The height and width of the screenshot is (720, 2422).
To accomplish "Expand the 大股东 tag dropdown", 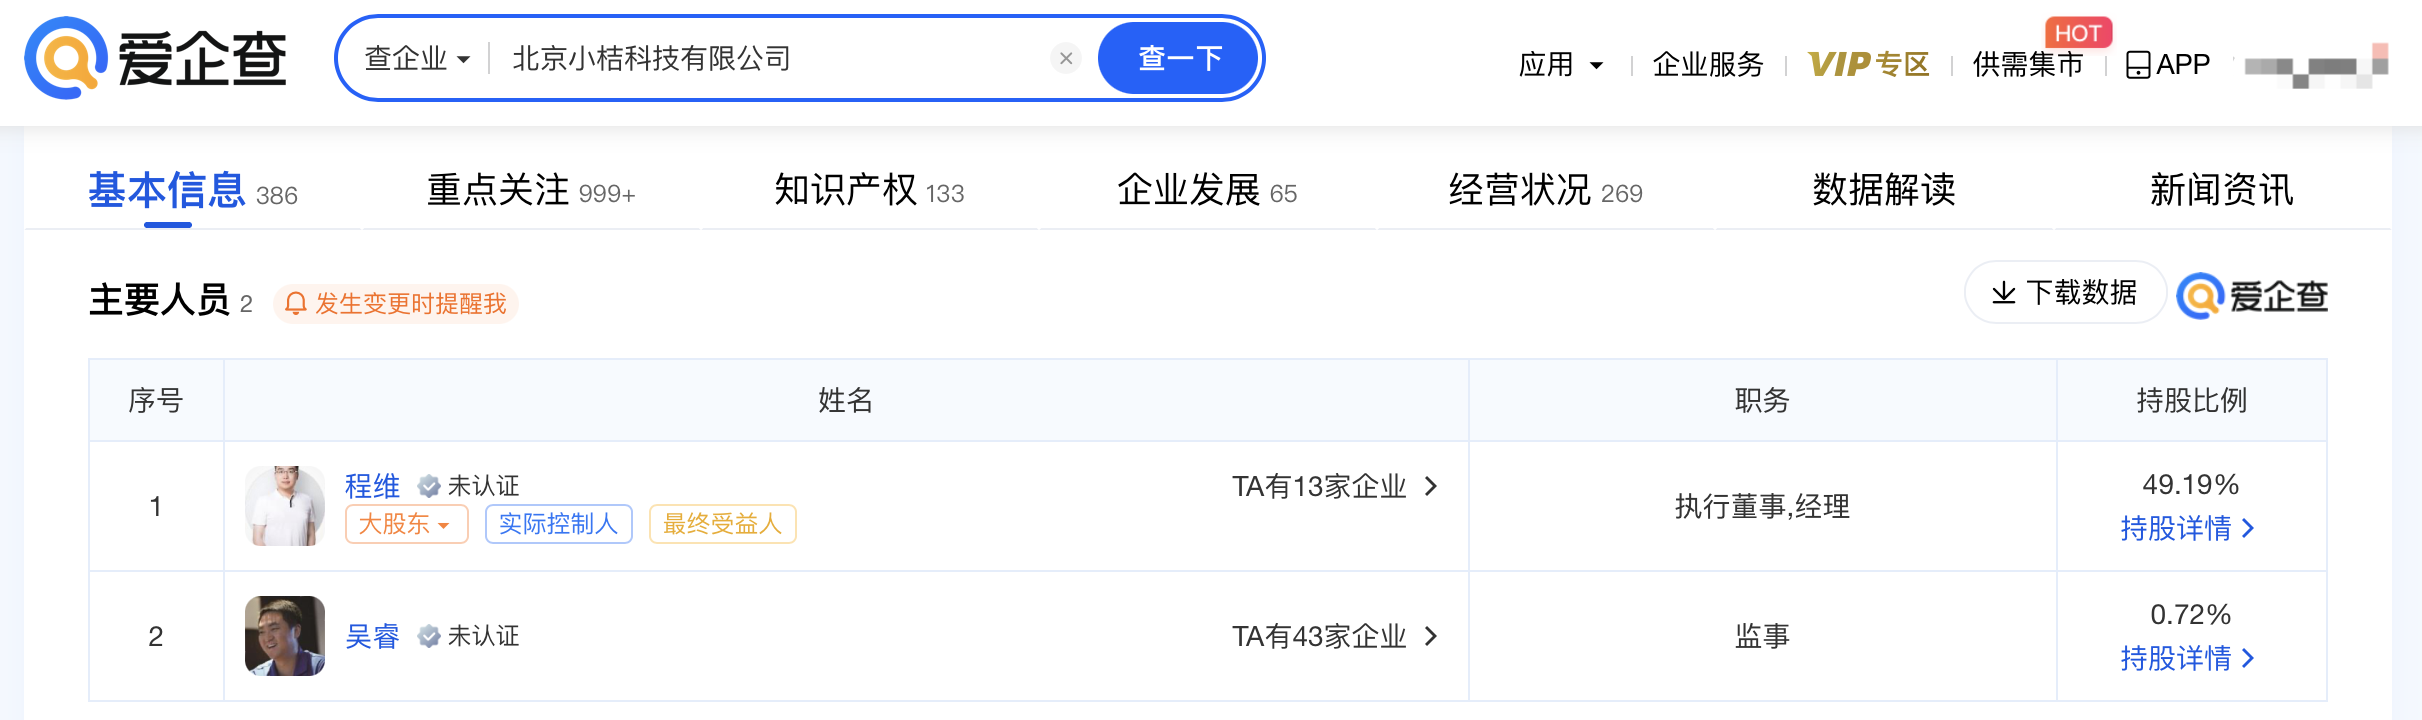I will click(x=406, y=524).
